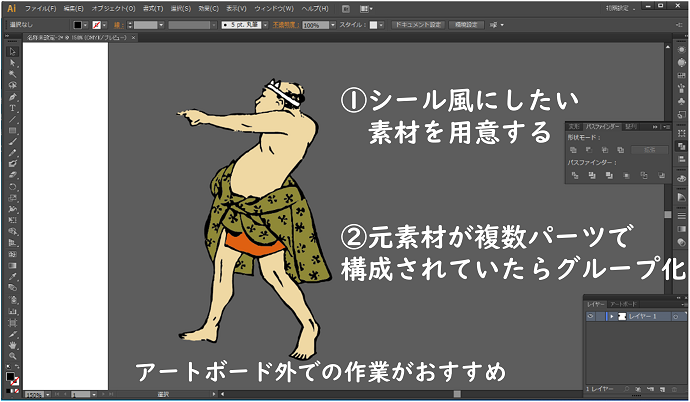This screenshot has height=402, width=690.
Task: Click the Minus Front shape mode icon
Action: click(x=589, y=150)
